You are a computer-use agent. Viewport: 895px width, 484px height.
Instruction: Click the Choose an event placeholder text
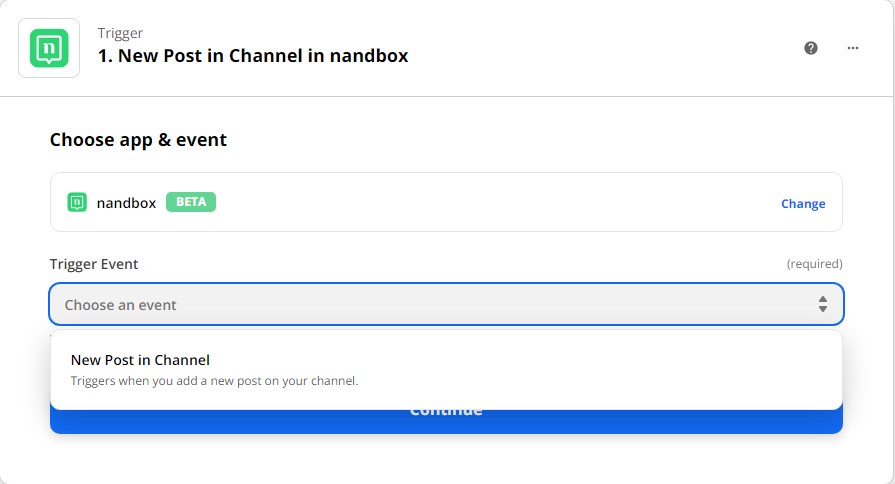[120, 305]
